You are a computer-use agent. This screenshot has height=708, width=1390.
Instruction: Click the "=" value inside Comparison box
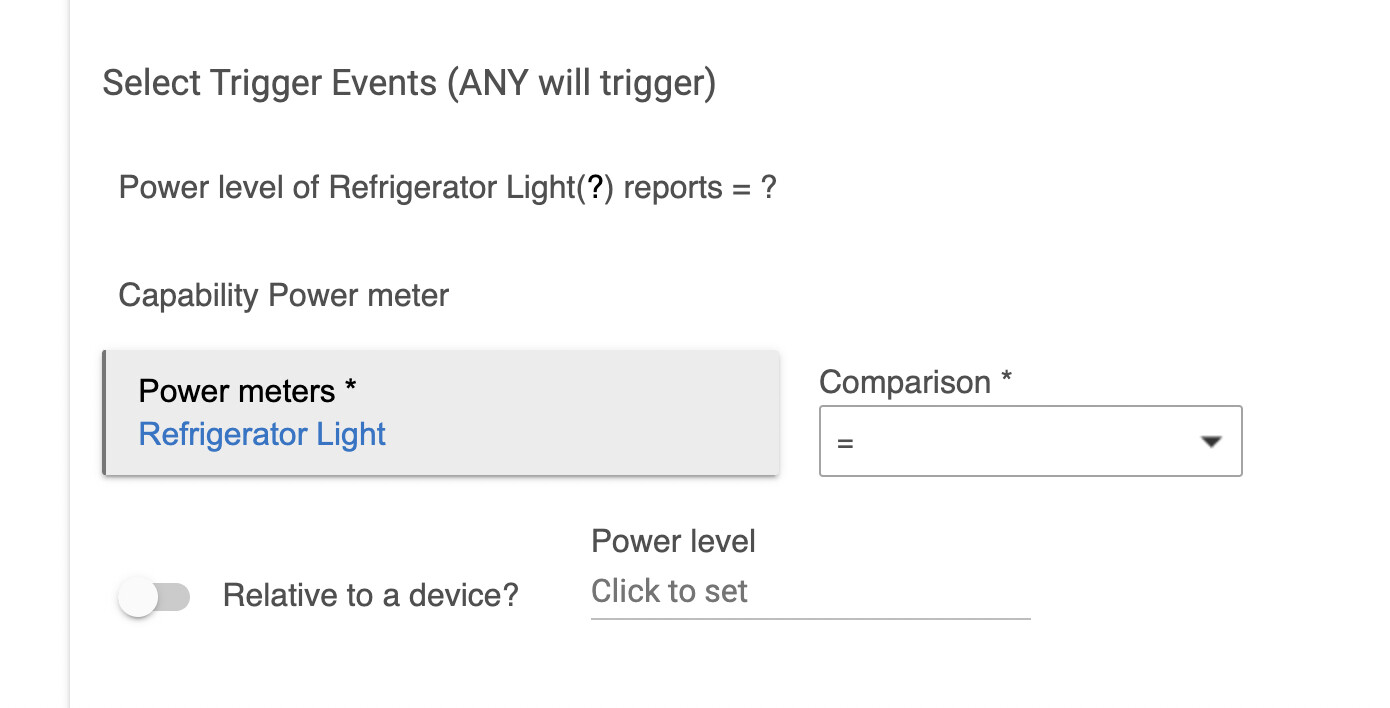(x=846, y=443)
